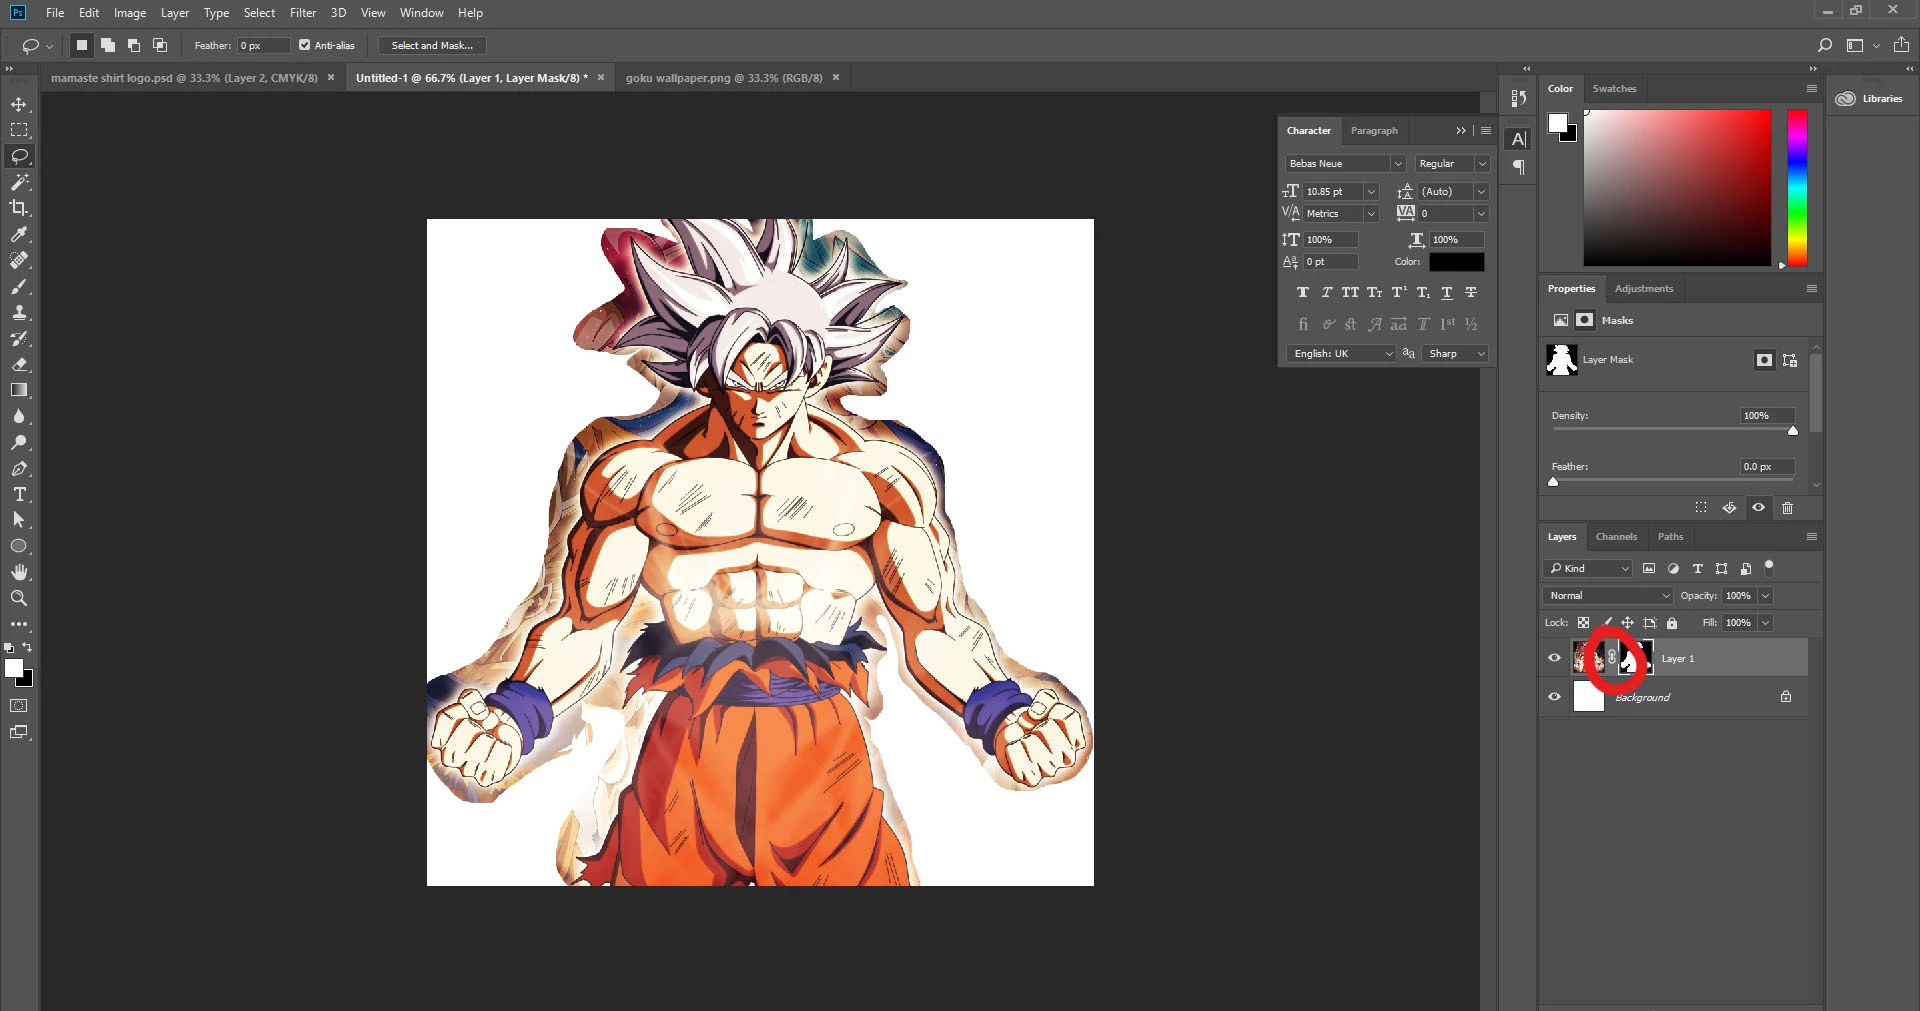Switch to the Paragraph tab

coord(1374,131)
